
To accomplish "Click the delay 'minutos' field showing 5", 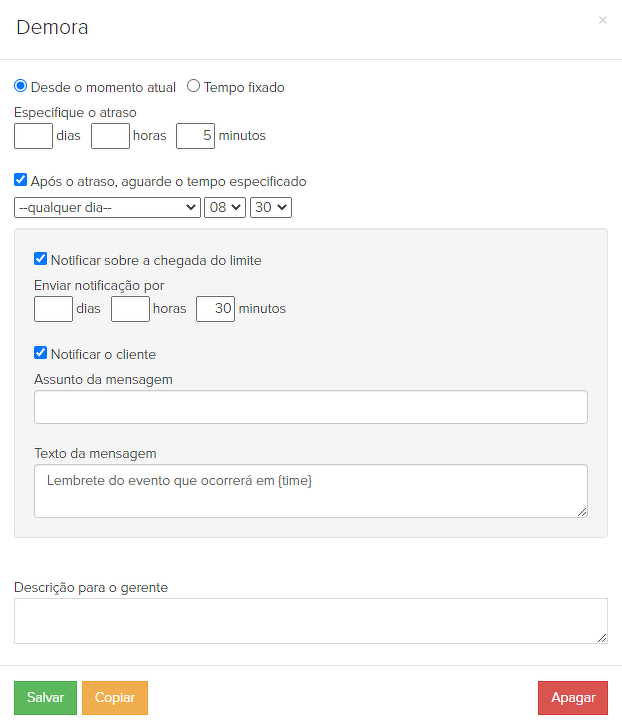I will (x=195, y=136).
